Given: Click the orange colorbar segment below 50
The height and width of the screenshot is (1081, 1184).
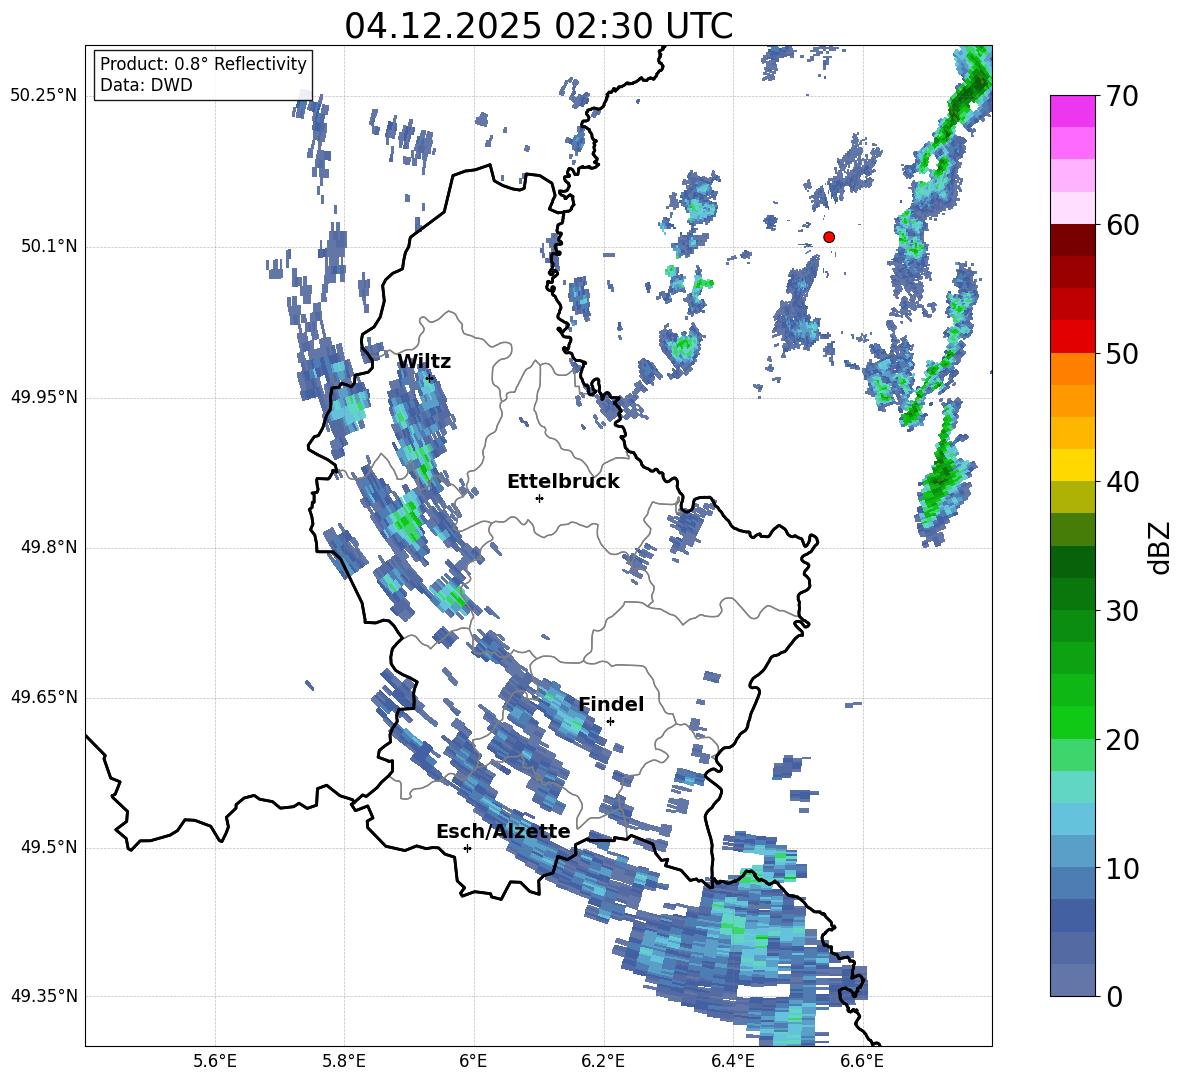Looking at the screenshot, I should click(x=1073, y=369).
